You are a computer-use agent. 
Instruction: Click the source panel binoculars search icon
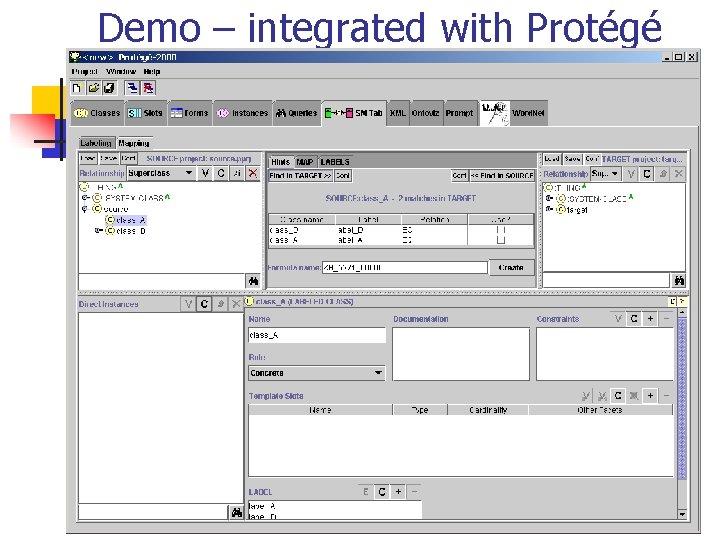[x=253, y=281]
